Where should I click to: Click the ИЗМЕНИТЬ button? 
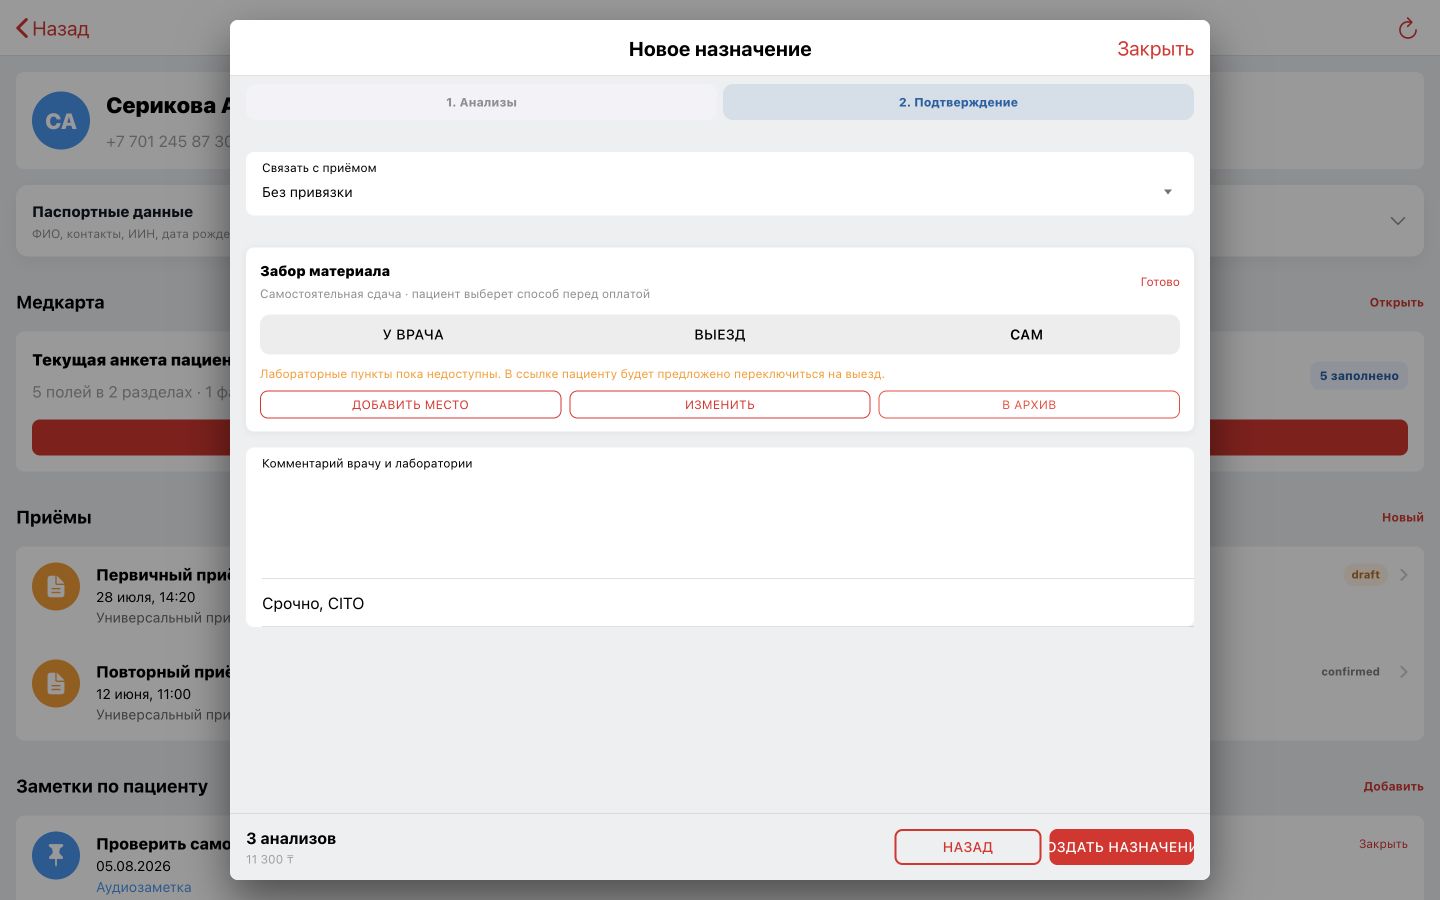pyautogui.click(x=720, y=405)
